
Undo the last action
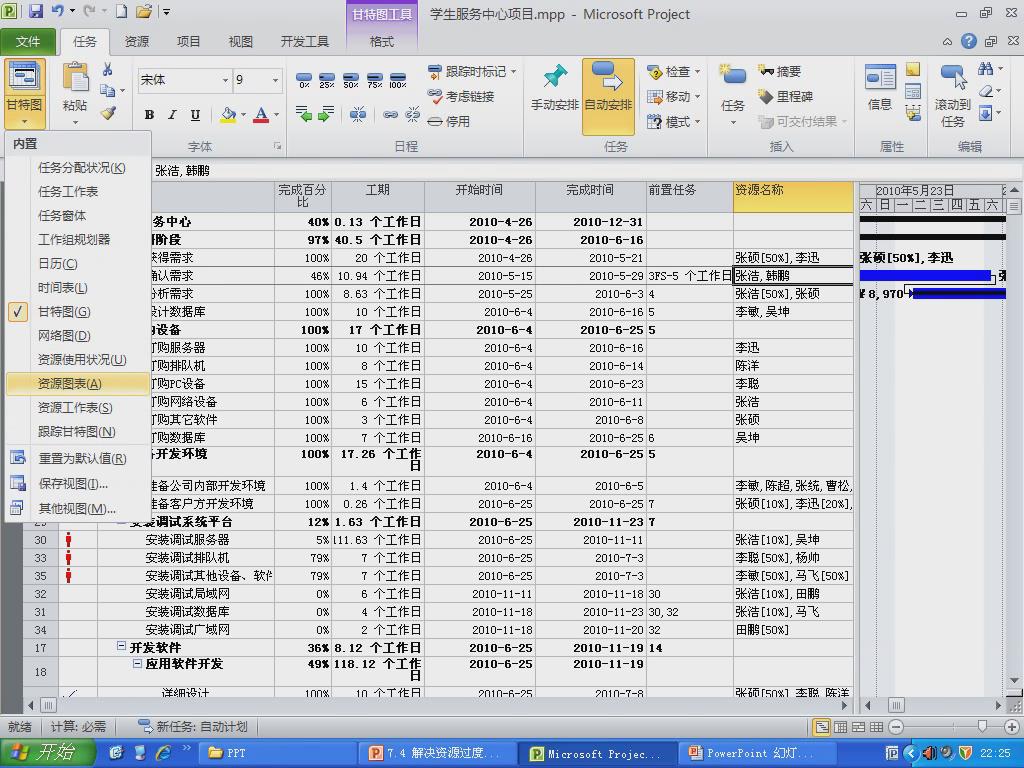[x=57, y=11]
